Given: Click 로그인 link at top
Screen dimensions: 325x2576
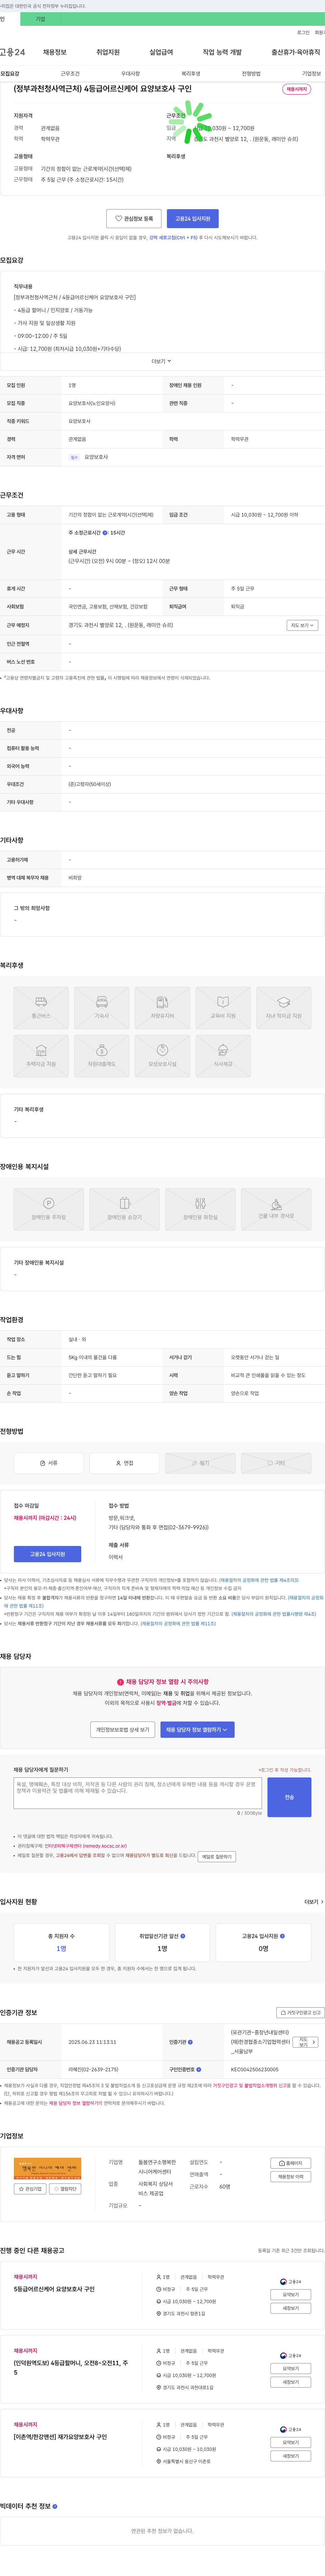Looking at the screenshot, I should click(x=303, y=32).
